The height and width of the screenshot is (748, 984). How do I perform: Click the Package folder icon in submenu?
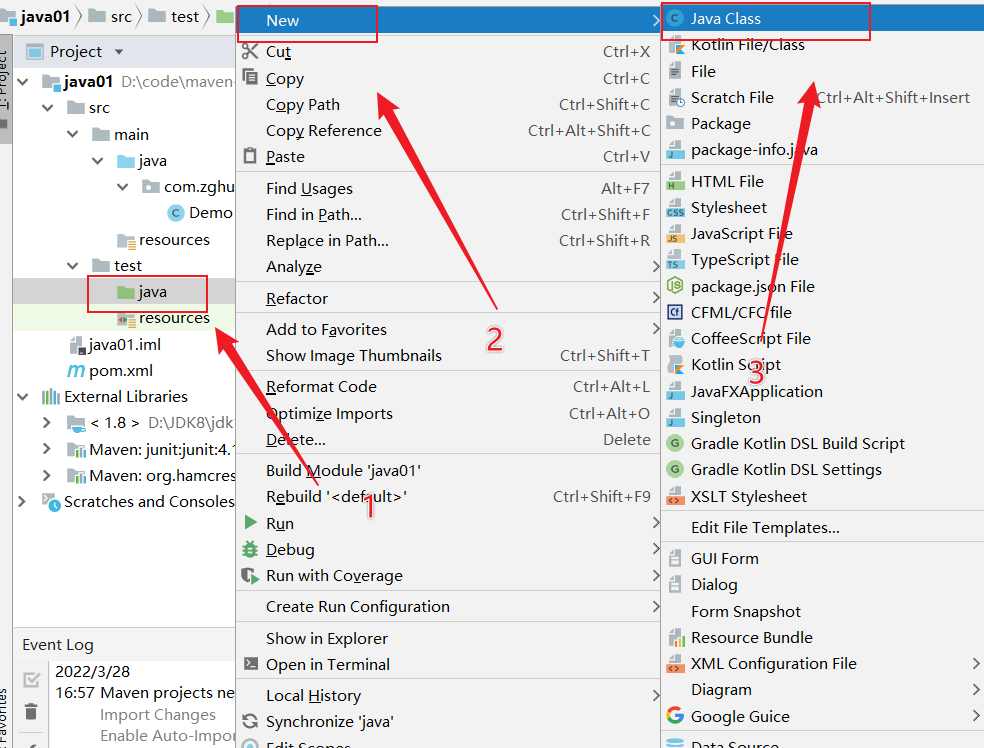[x=675, y=123]
